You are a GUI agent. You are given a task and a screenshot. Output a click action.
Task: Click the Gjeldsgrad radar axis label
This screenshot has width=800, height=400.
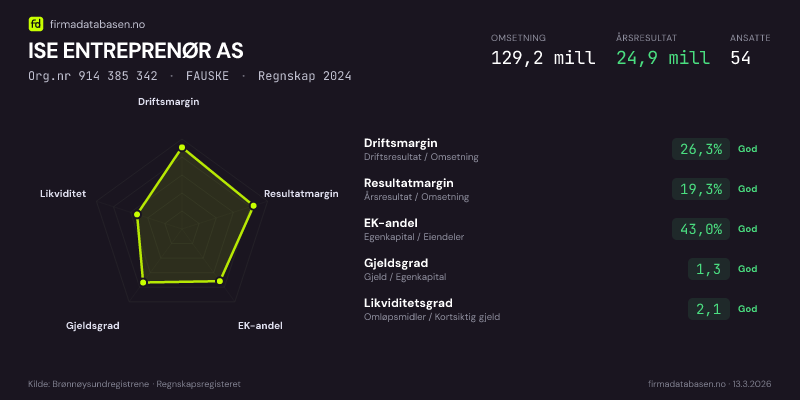[93, 326]
